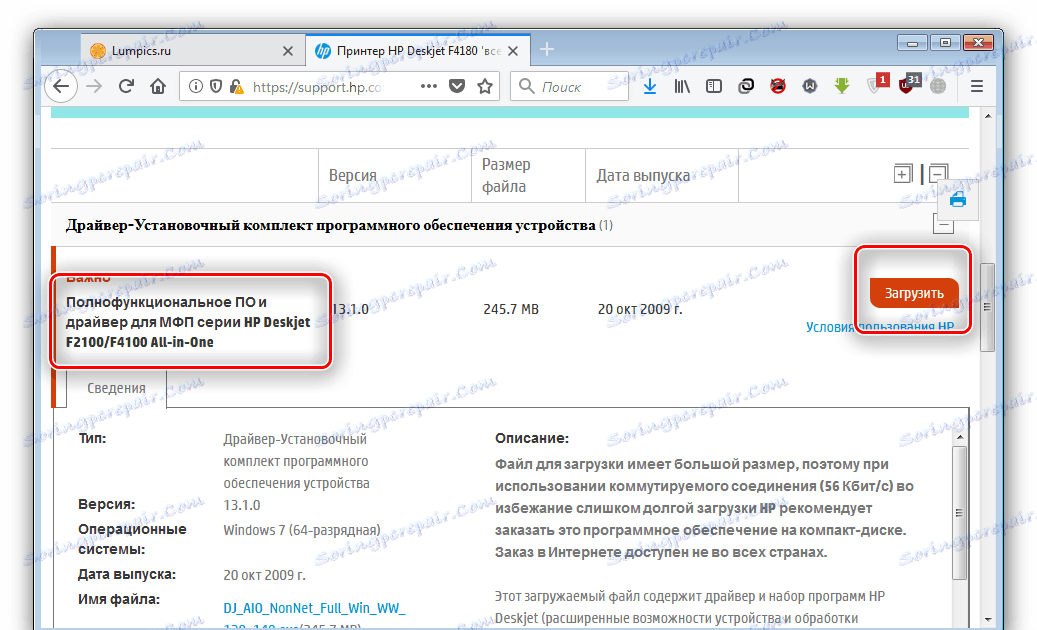Click driver title Полнофункциональное ПО и драйвер
Image resolution: width=1037 pixels, height=630 pixels.
188,322
